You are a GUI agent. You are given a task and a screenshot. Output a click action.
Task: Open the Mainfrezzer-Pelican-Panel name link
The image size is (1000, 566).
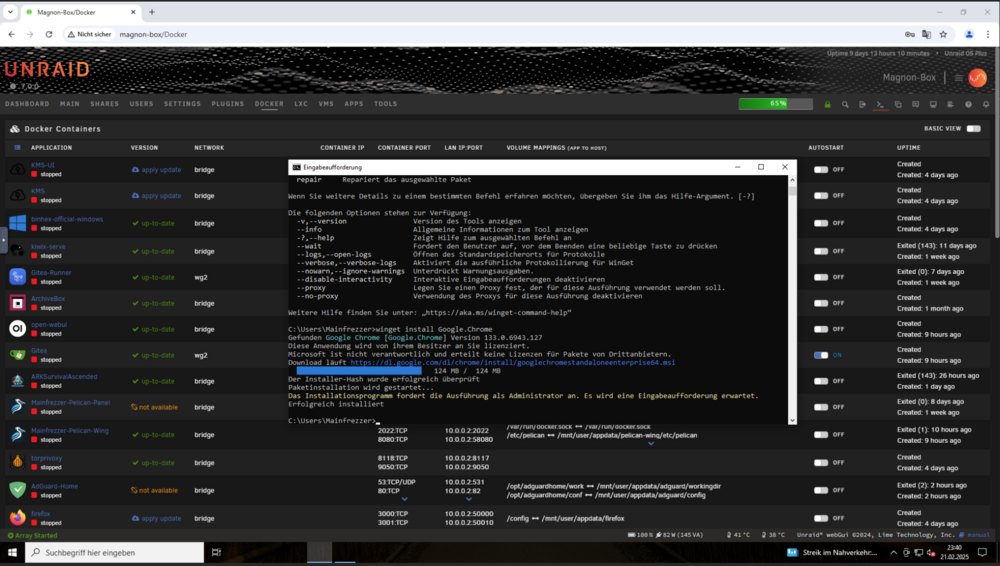[x=70, y=403]
